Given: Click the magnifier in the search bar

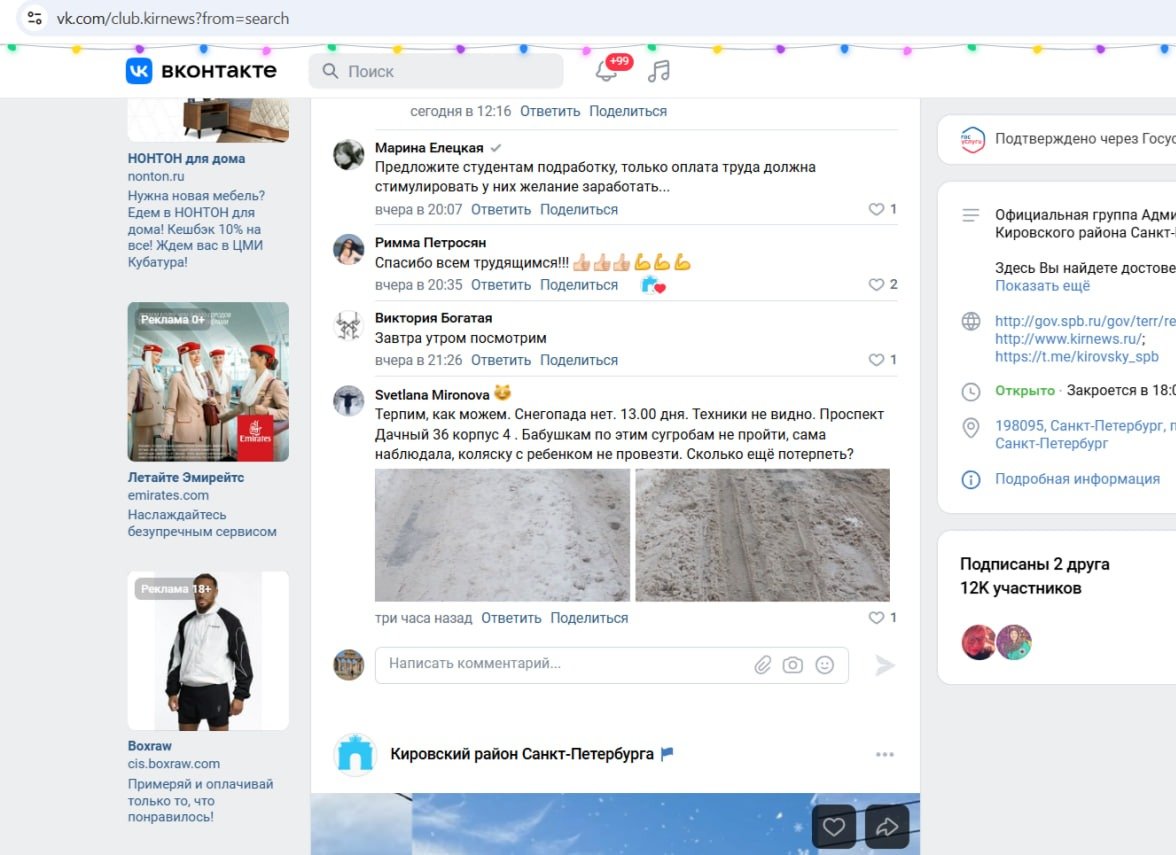Looking at the screenshot, I should point(329,71).
